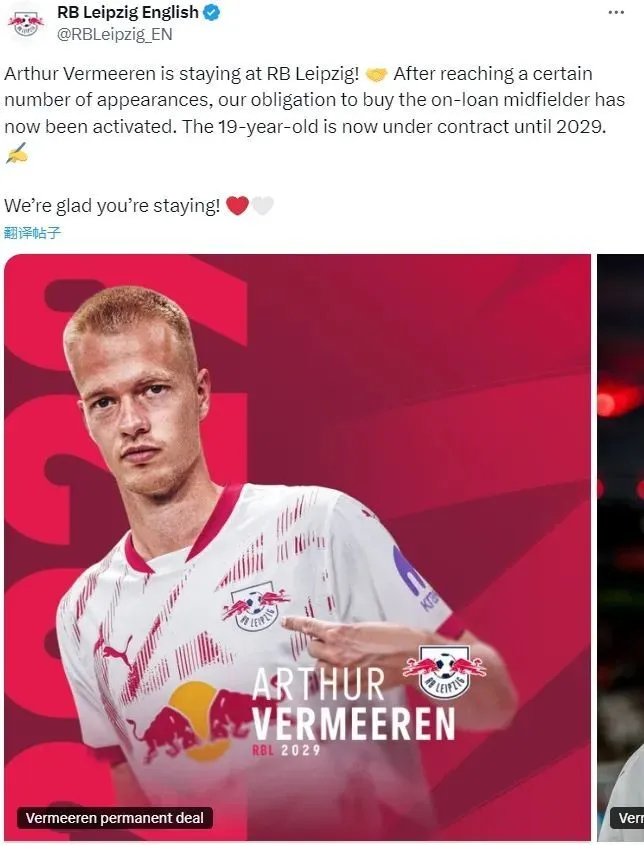Screen dimensions: 644x845
Task: Click the red heart emoji
Action: coord(237,206)
